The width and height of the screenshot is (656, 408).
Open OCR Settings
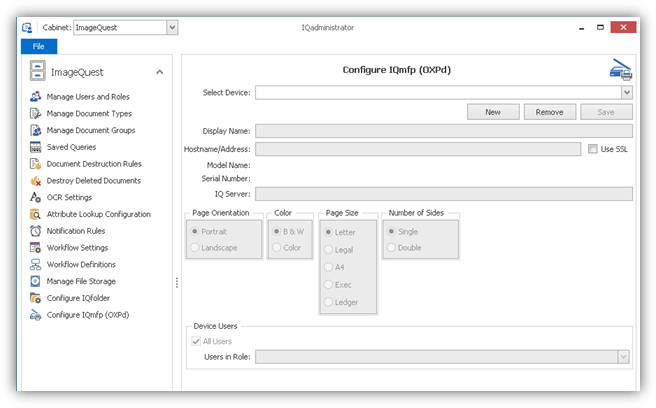69,197
